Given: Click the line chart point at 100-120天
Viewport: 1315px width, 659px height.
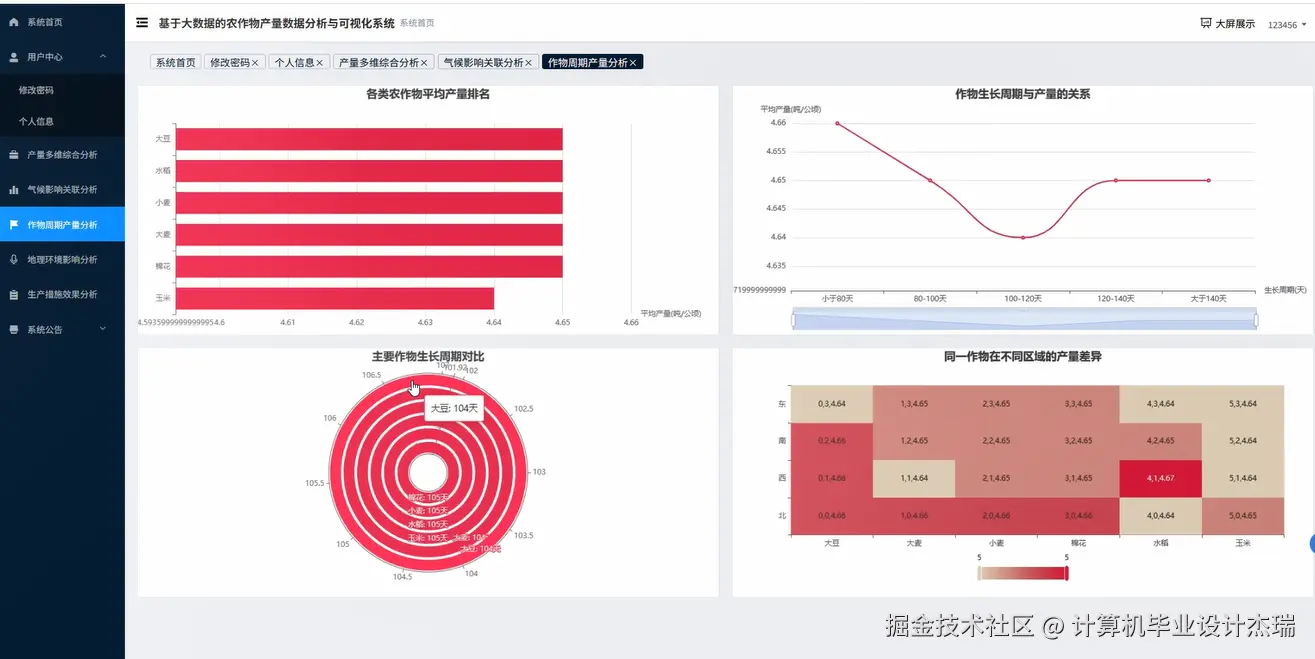Looking at the screenshot, I should [x=1023, y=237].
